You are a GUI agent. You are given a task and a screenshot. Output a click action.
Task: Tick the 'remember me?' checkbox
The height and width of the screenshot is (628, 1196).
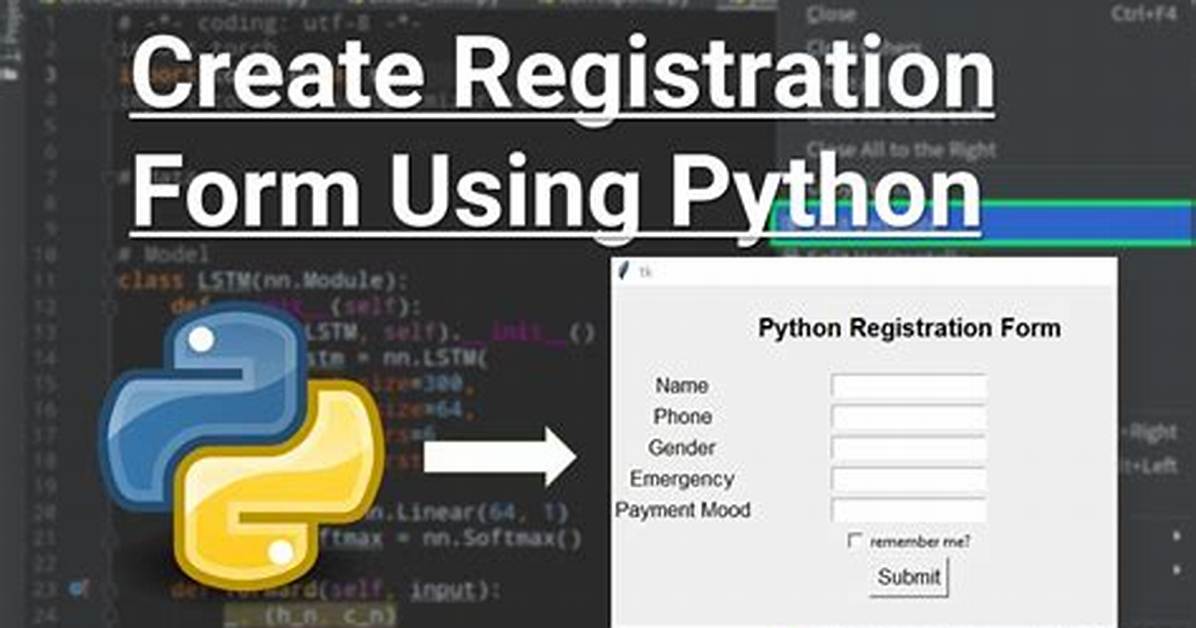855,541
